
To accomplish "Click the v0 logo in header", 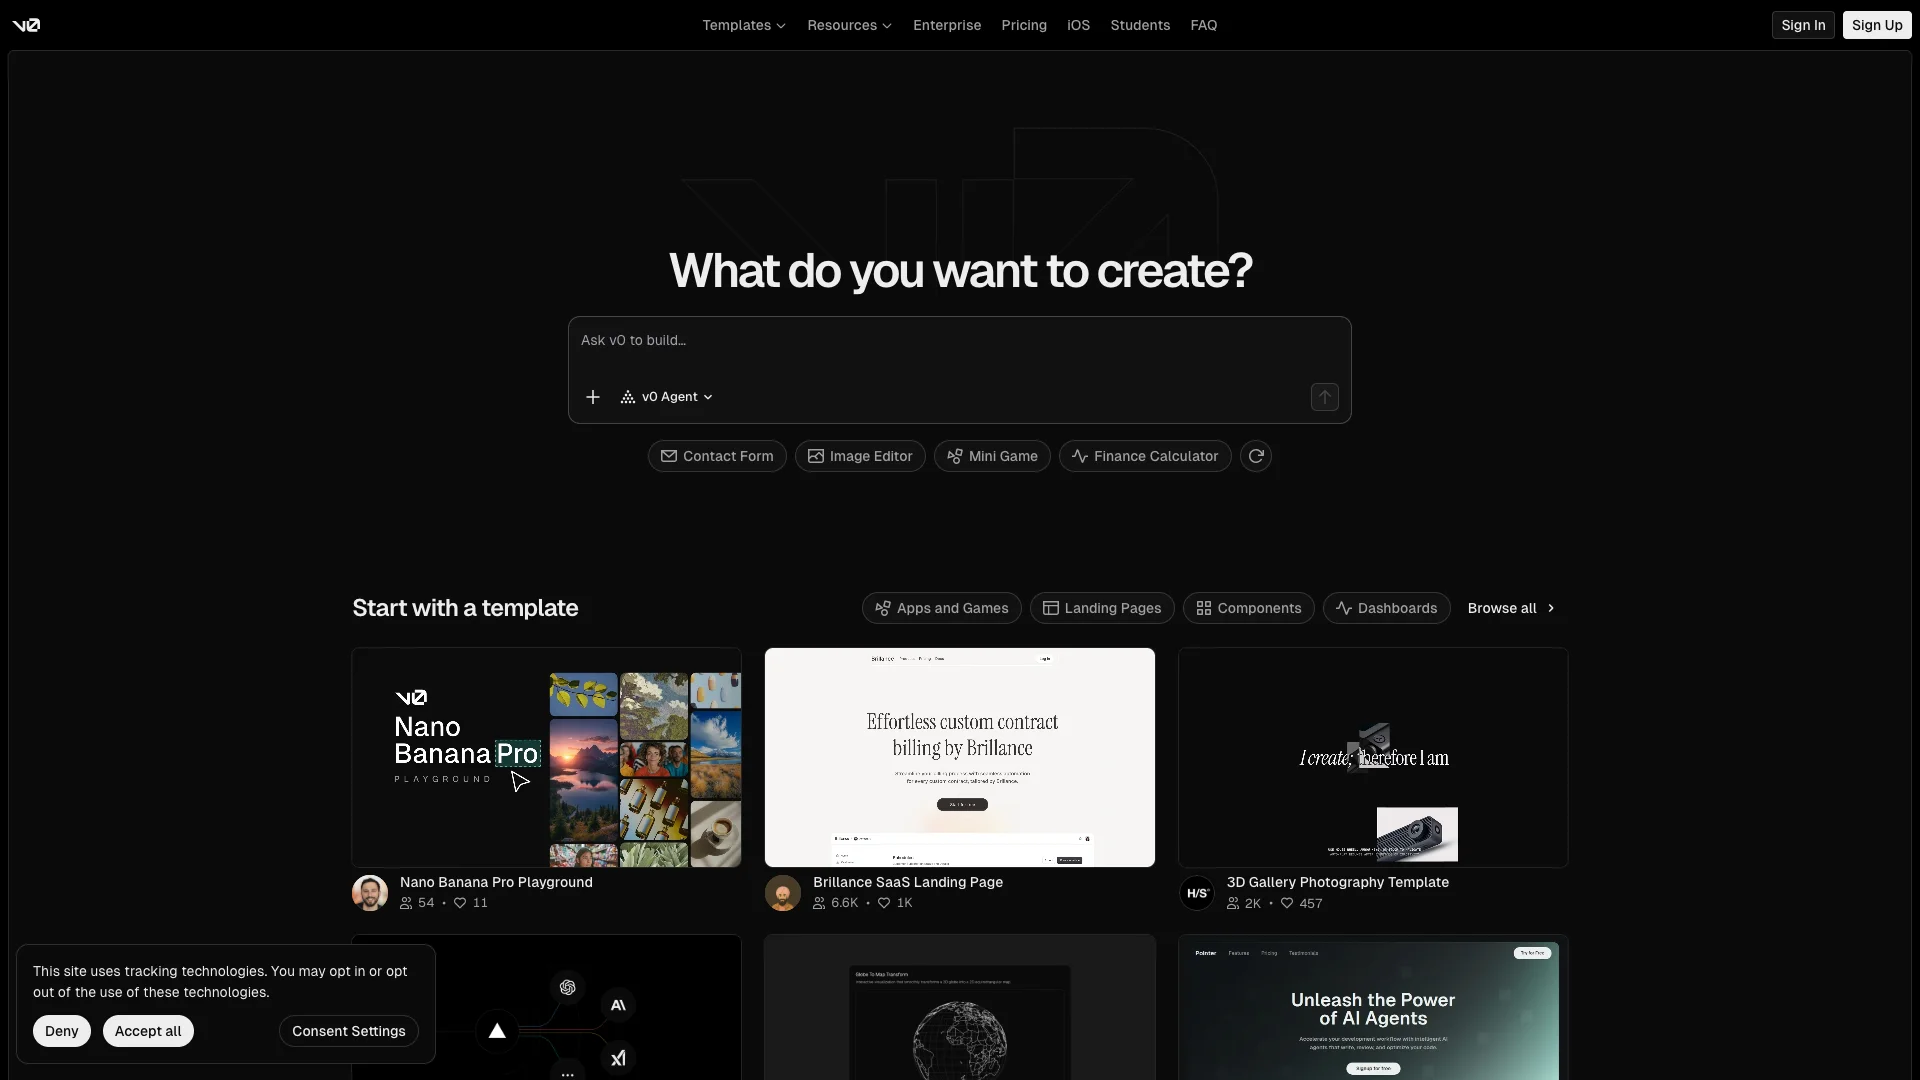I will click(26, 25).
